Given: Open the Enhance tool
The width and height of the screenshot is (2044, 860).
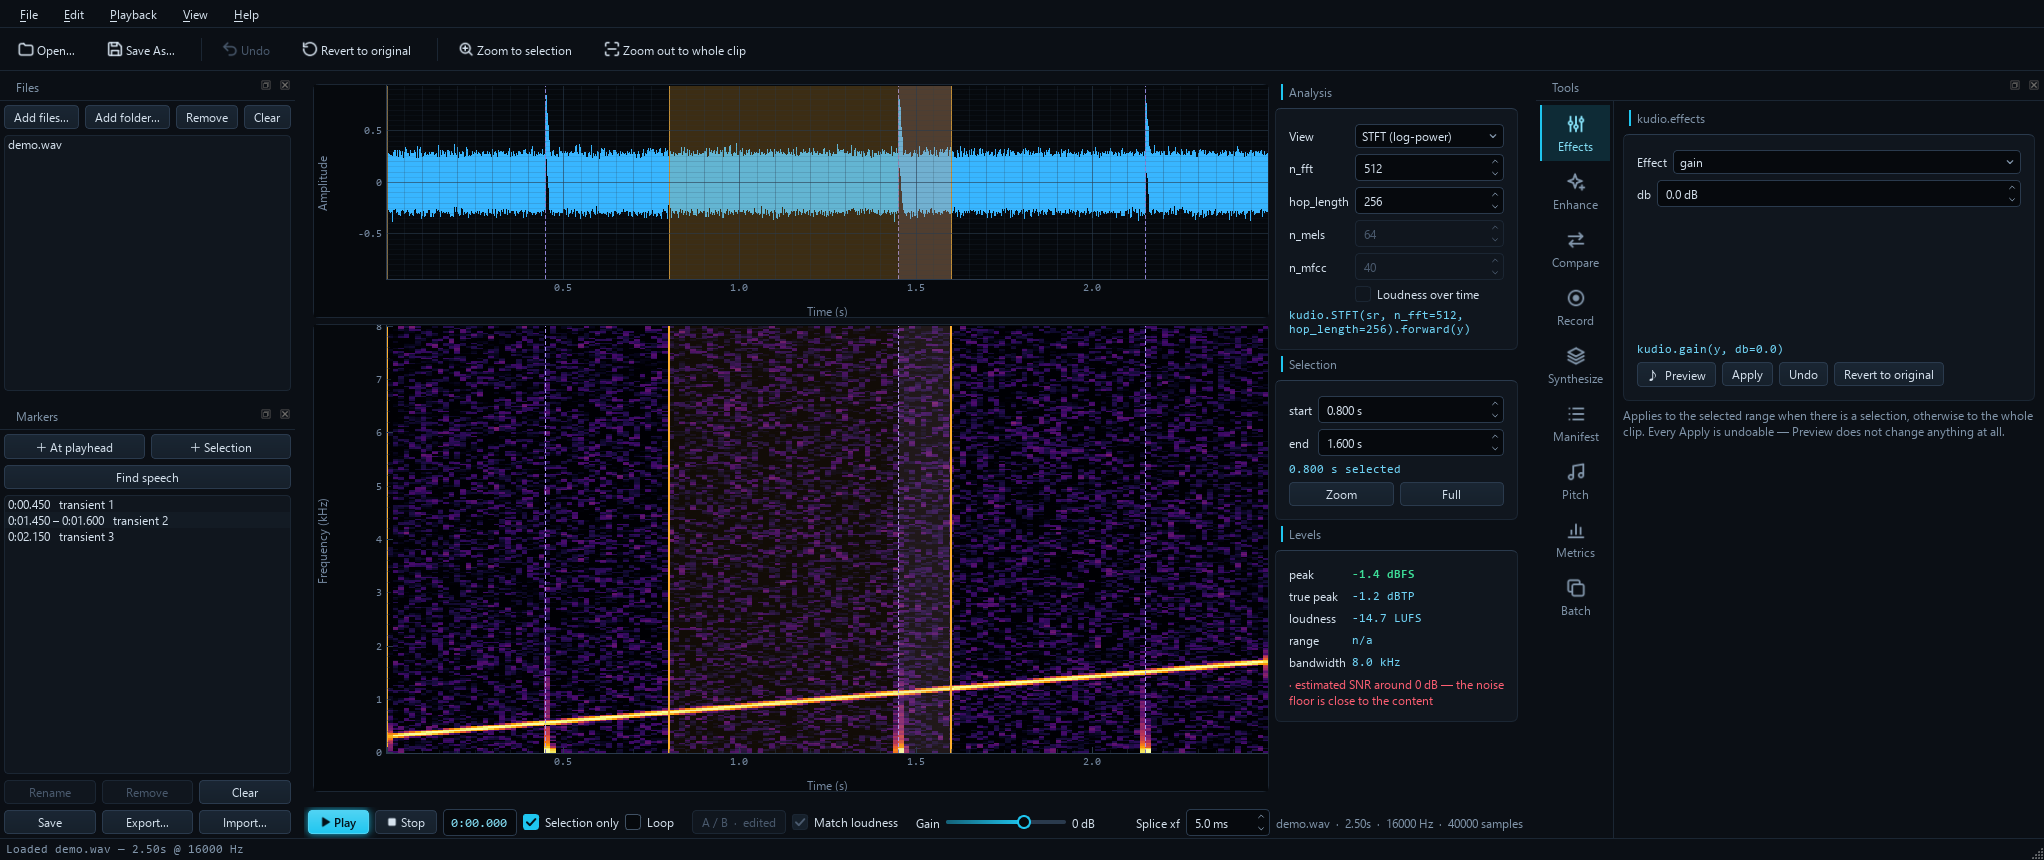Looking at the screenshot, I should coord(1575,191).
